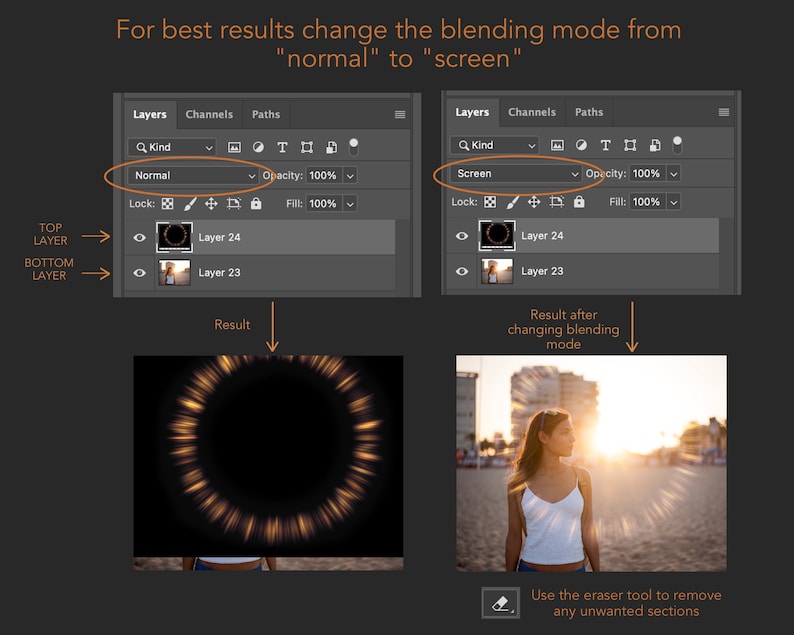Open right Layers panel hamburger menu
This screenshot has height=635, width=794.
tap(724, 112)
